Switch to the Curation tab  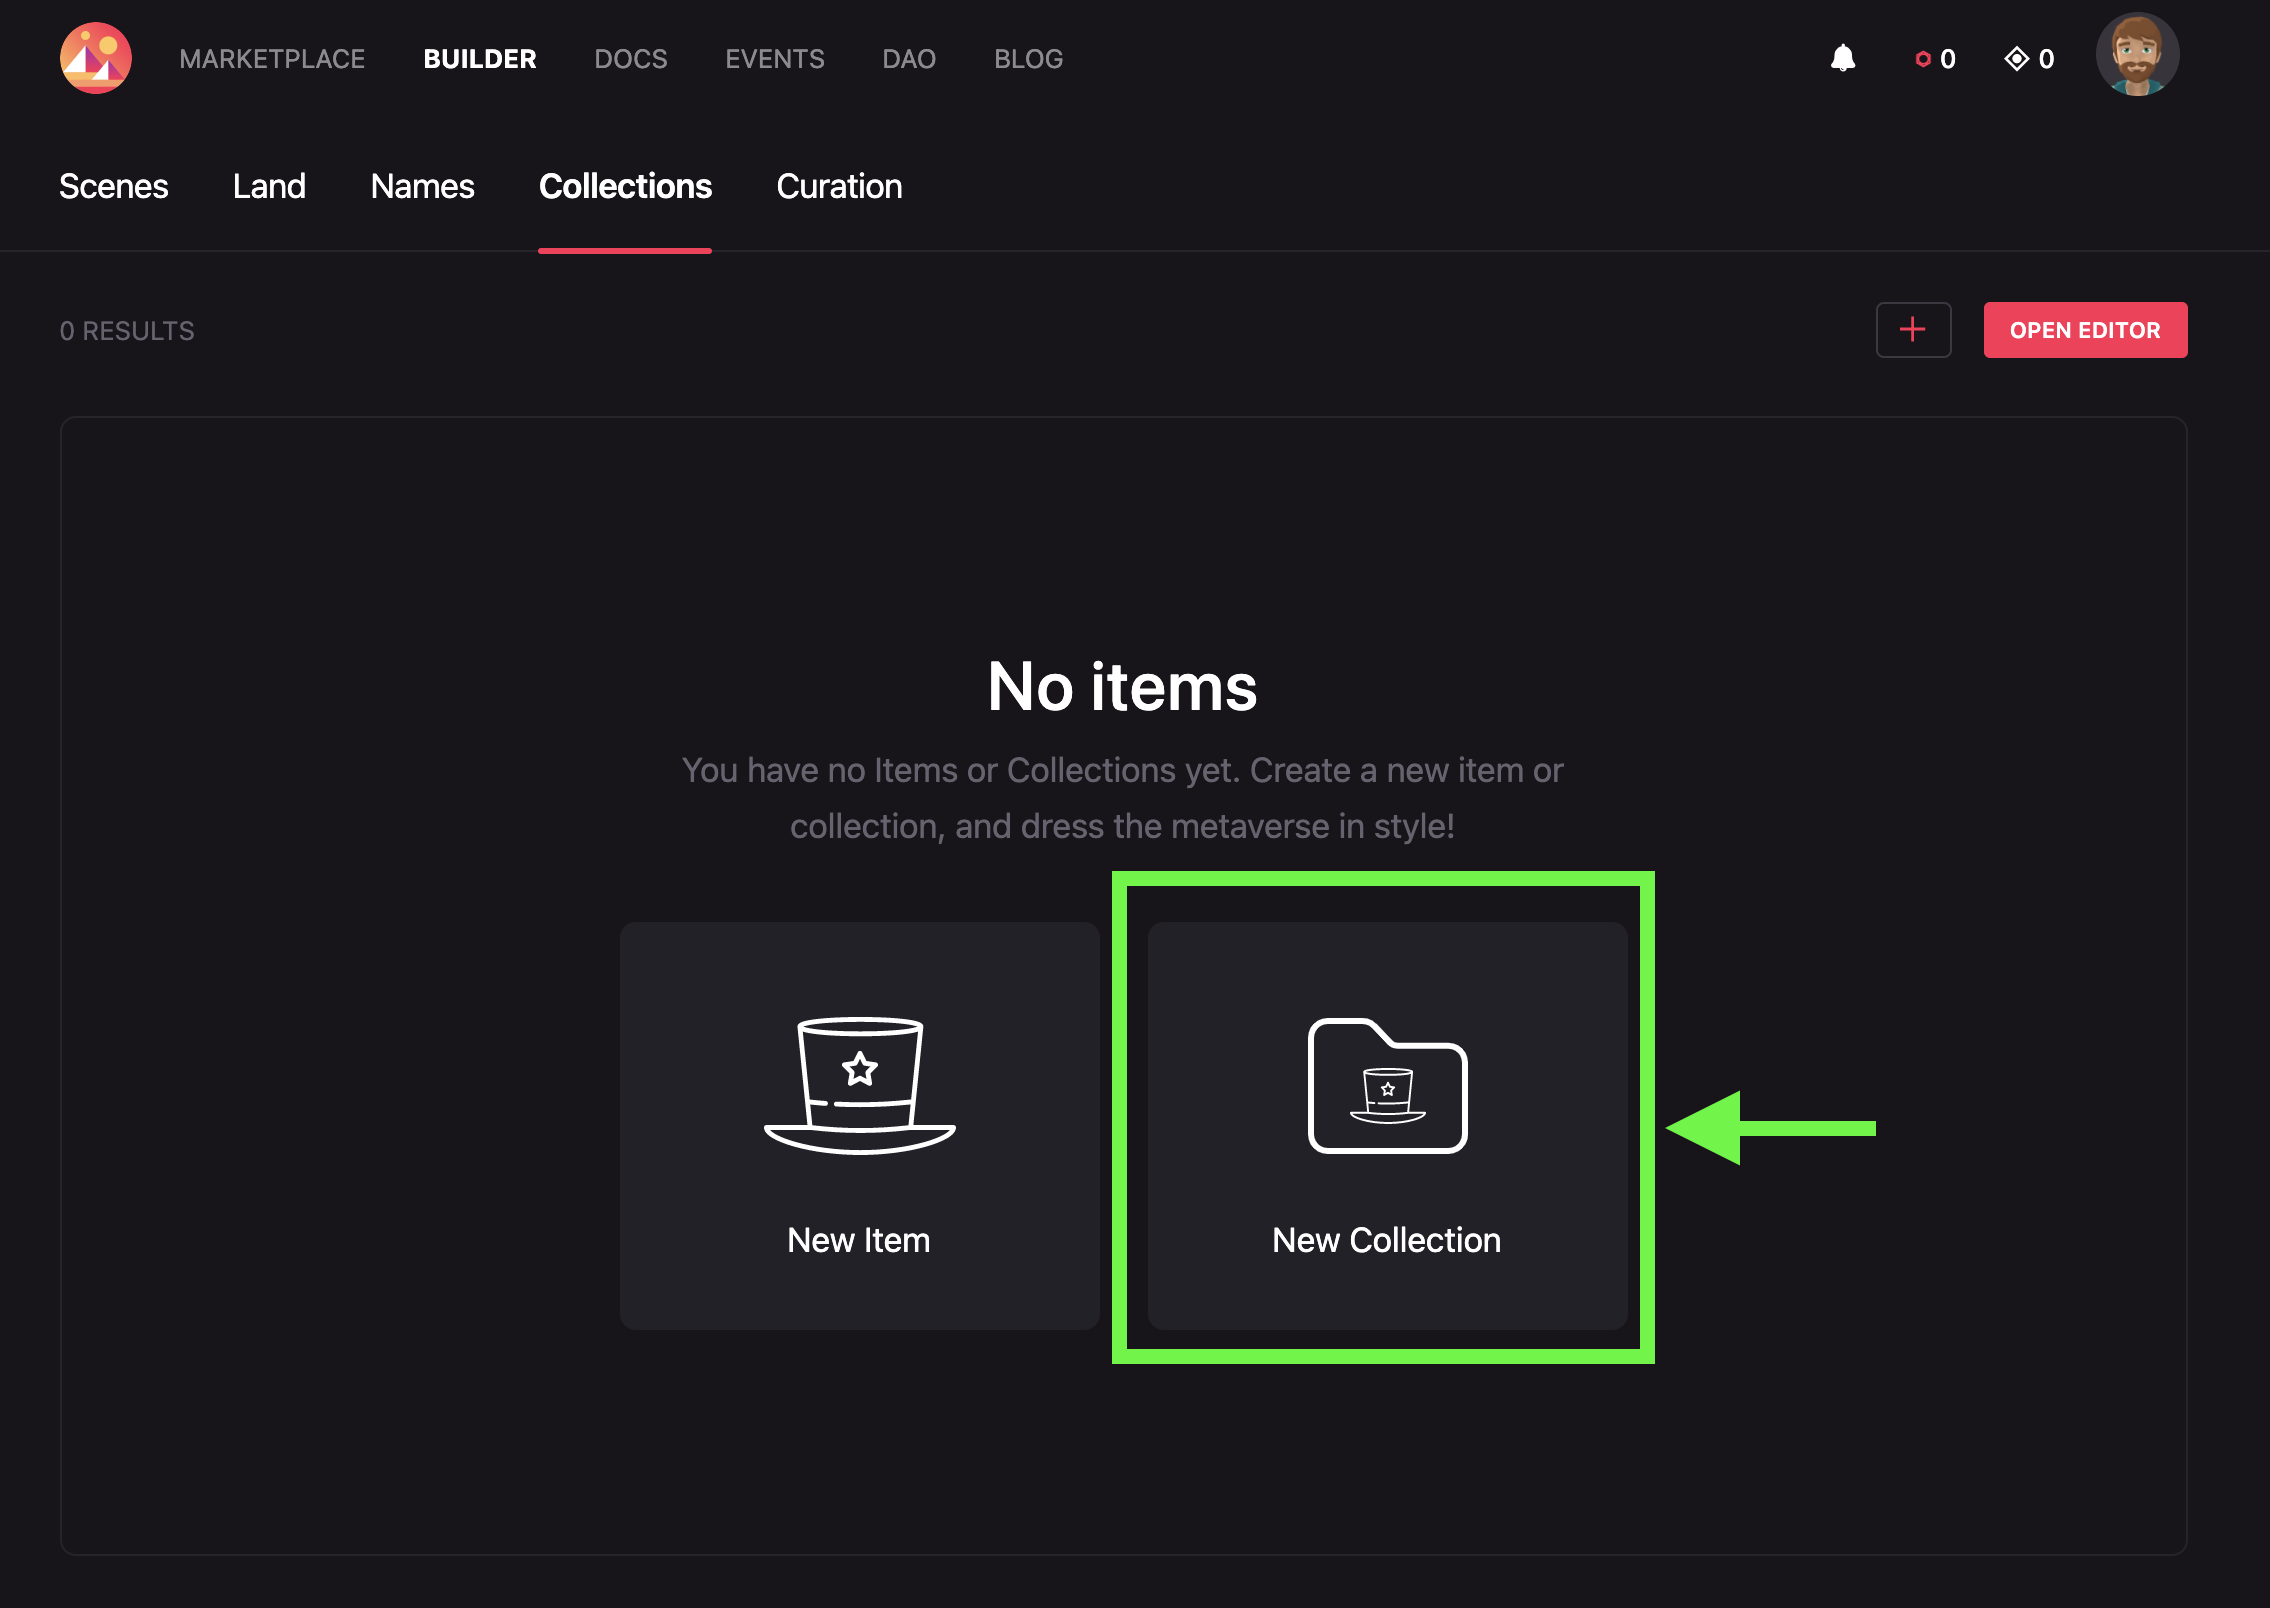[839, 186]
